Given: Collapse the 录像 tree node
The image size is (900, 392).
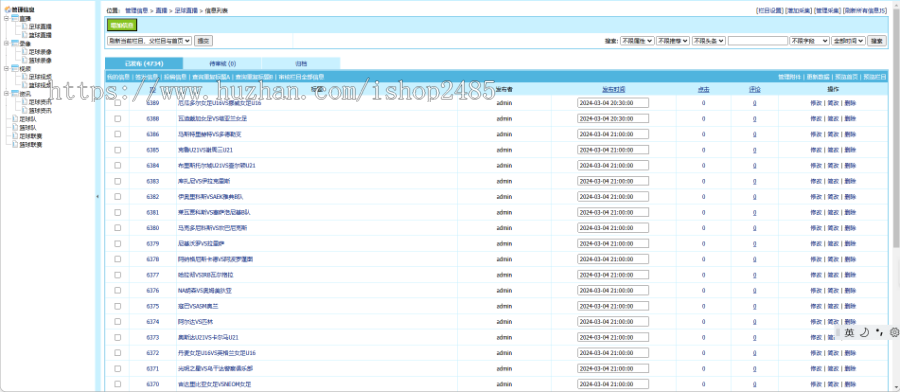Looking at the screenshot, I should click(x=6, y=44).
